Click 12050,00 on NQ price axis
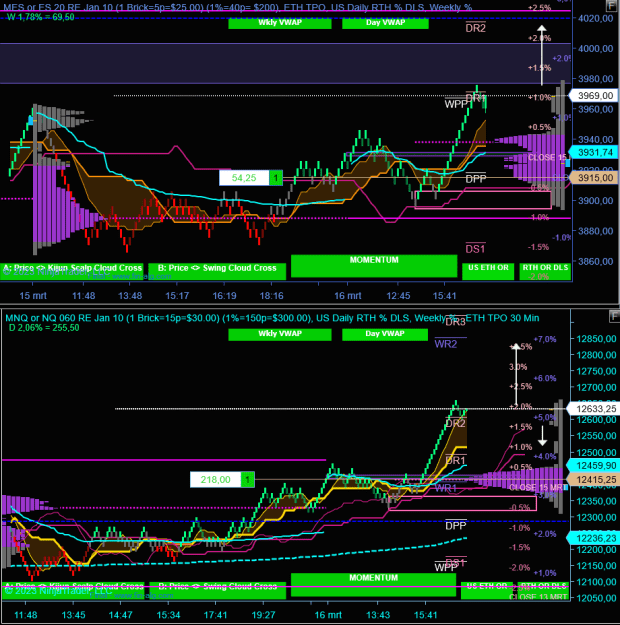Viewport: 620px width, 625px height. (596, 598)
